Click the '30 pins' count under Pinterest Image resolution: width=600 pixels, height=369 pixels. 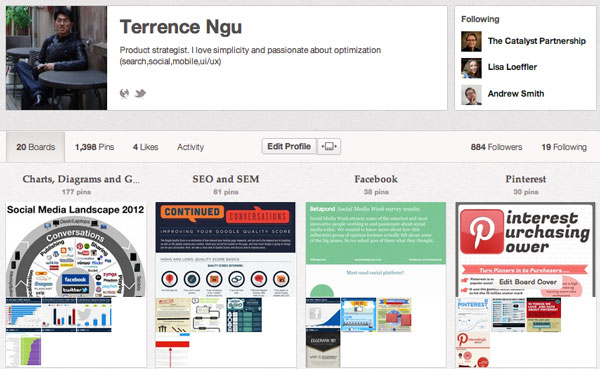525,192
